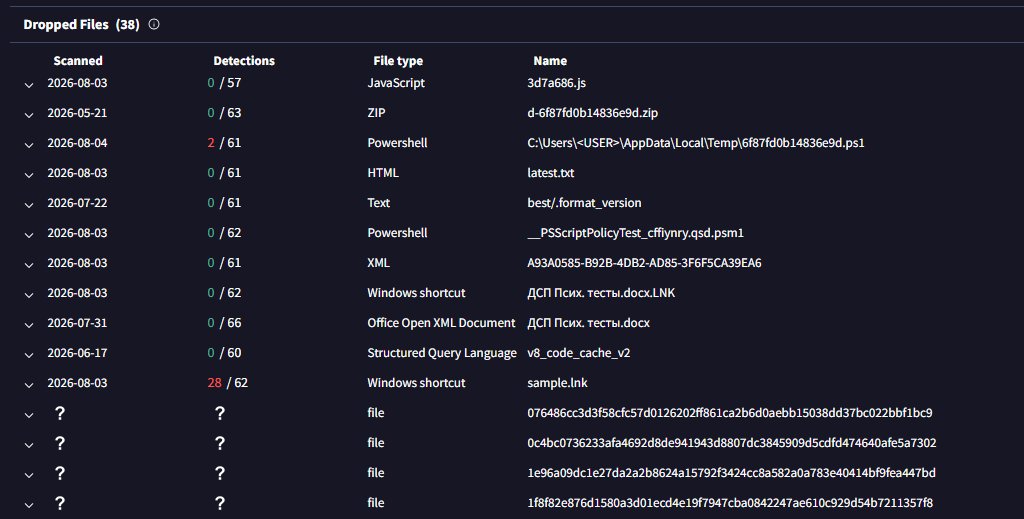Click the 0 / 66 detection score
Image resolution: width=1024 pixels, height=519 pixels.
[x=224, y=323]
